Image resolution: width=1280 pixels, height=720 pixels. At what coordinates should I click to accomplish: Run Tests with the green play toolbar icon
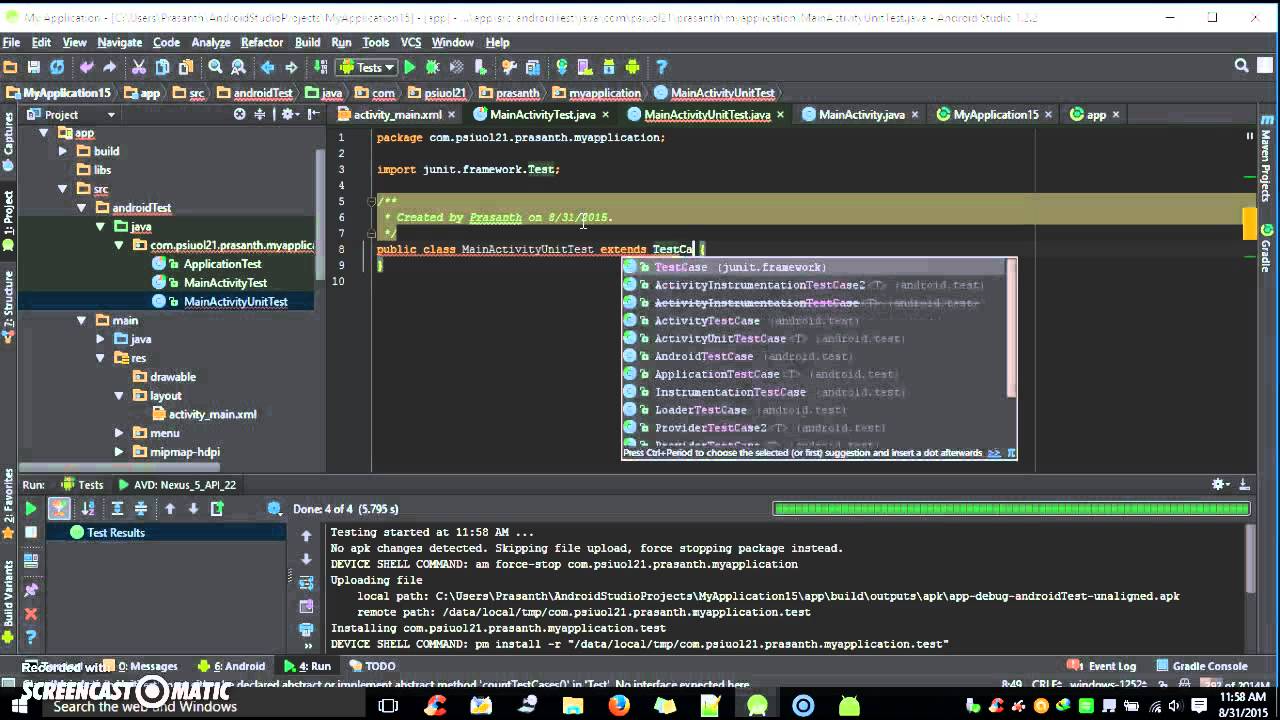tap(409, 67)
